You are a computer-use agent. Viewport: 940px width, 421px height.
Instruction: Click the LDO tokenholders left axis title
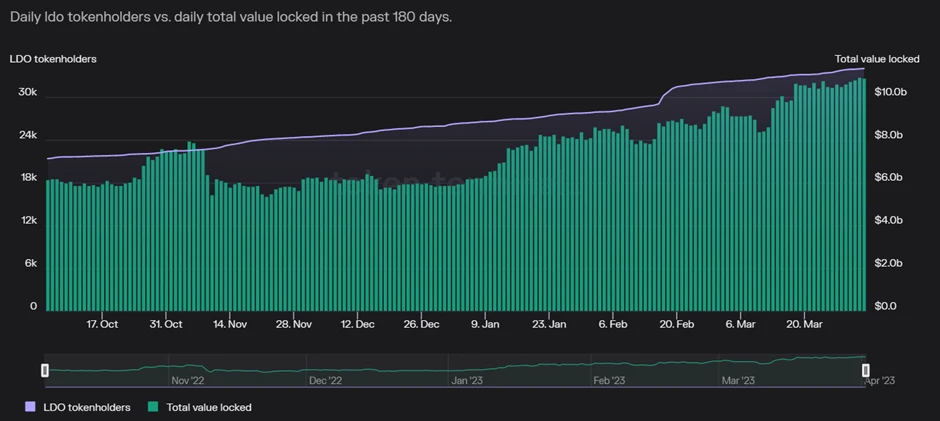coord(53,60)
